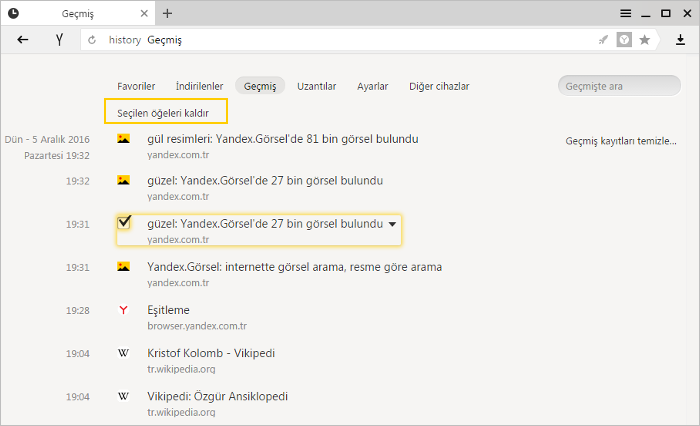Open the Ayarlar section

coord(372,86)
